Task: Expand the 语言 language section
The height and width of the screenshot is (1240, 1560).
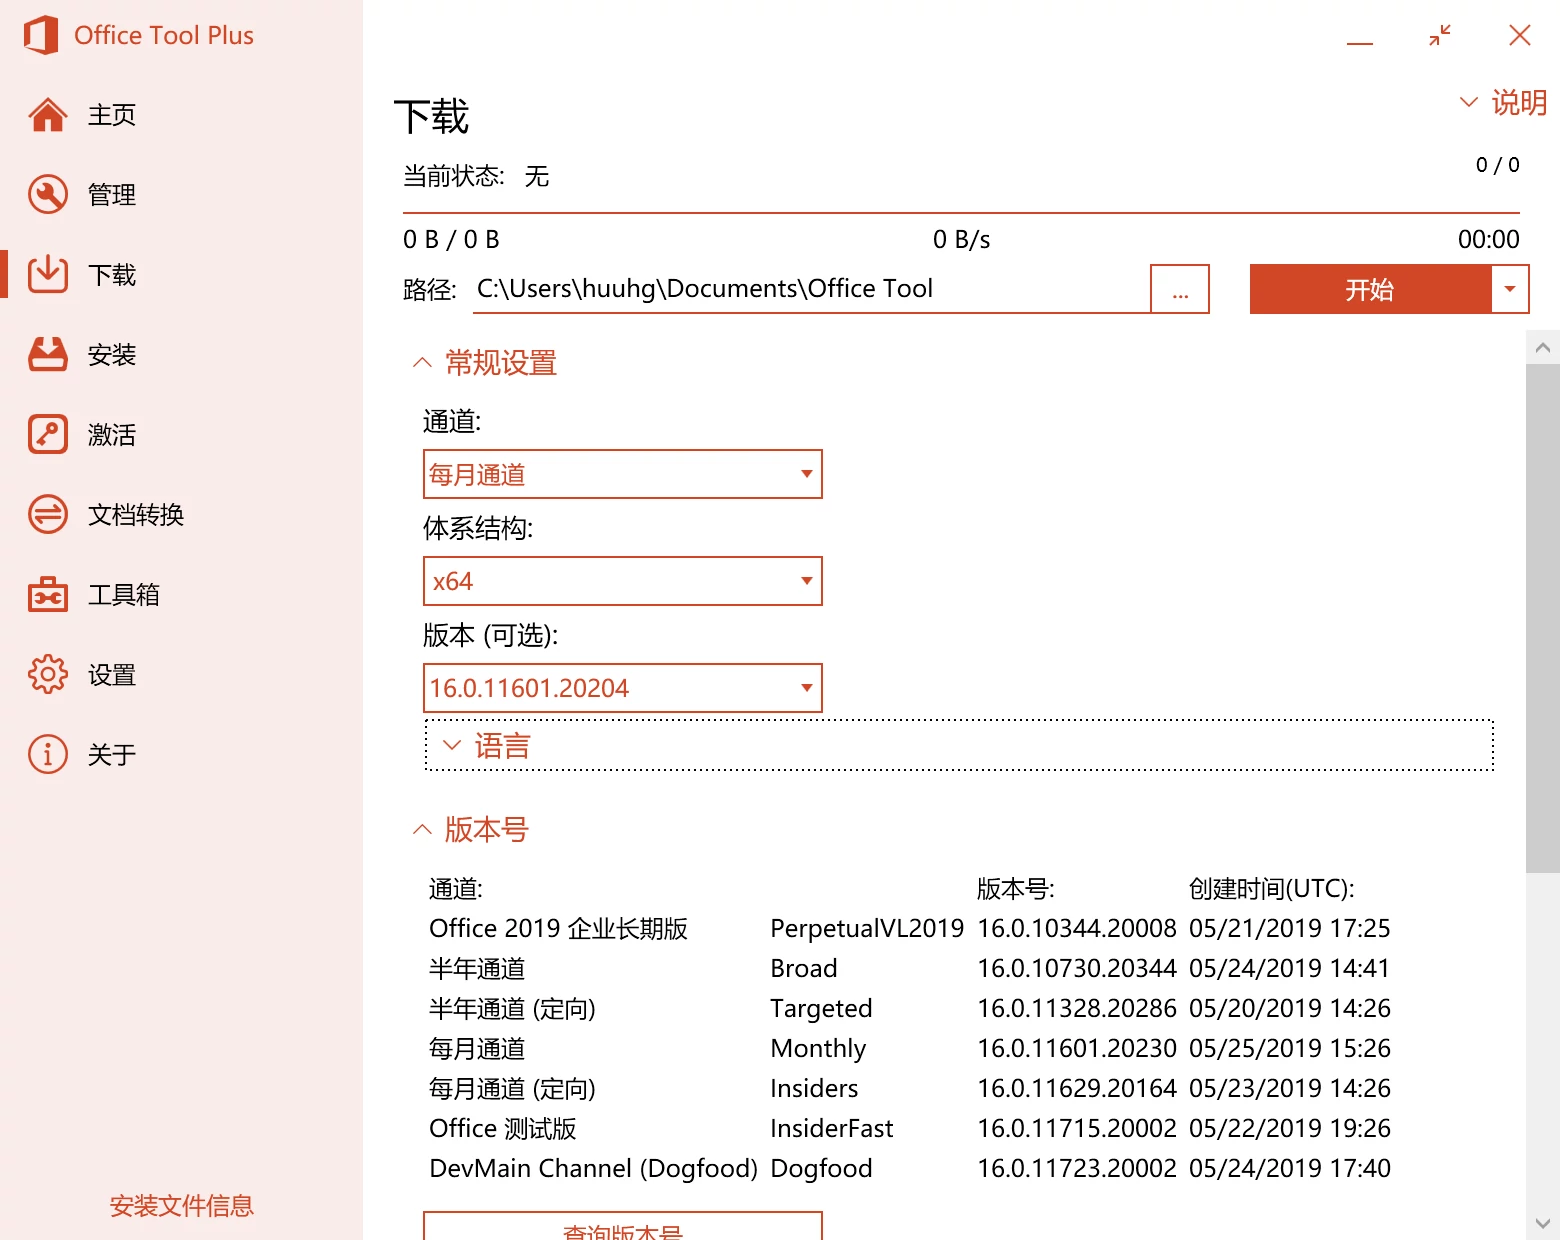Action: tap(959, 745)
